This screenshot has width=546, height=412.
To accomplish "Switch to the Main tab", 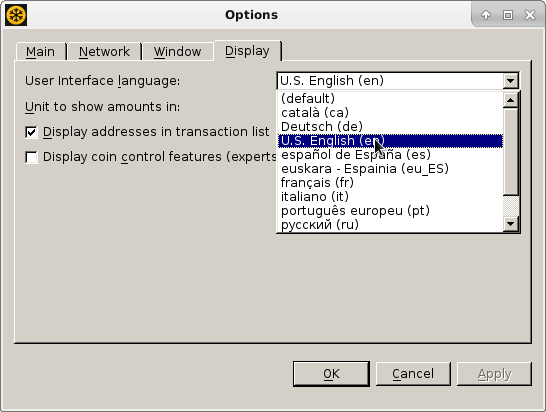I will tap(41, 52).
